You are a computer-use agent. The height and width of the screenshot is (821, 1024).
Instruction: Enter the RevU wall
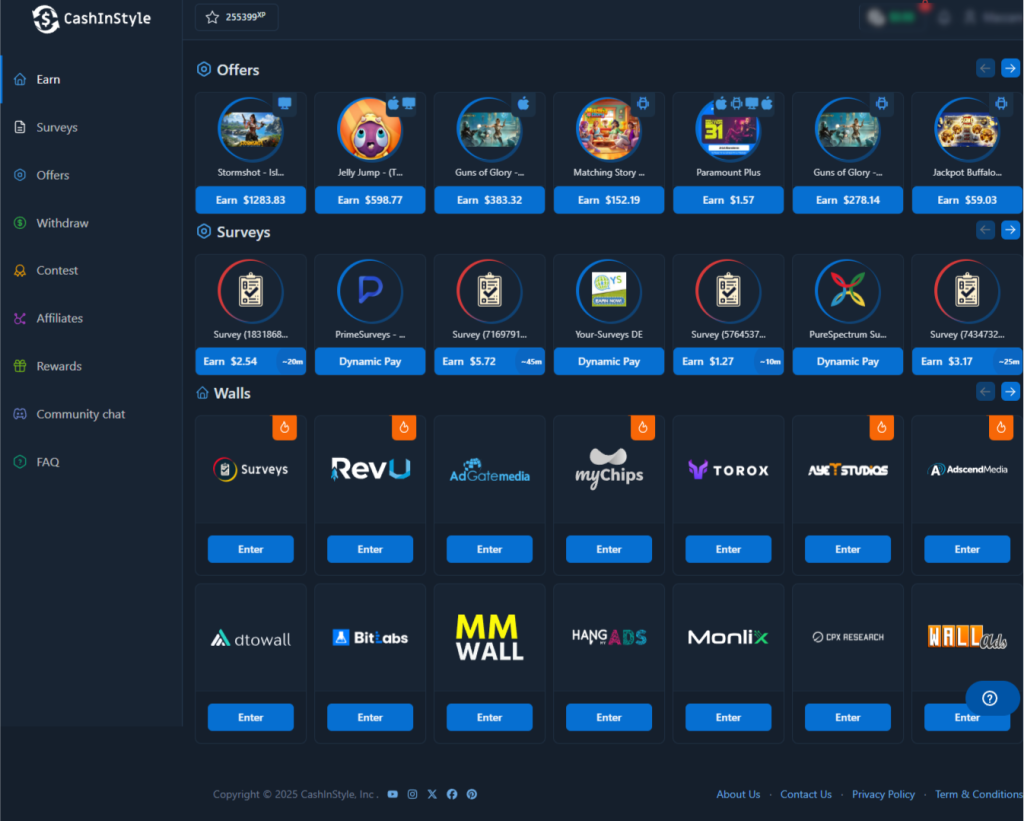click(x=370, y=549)
